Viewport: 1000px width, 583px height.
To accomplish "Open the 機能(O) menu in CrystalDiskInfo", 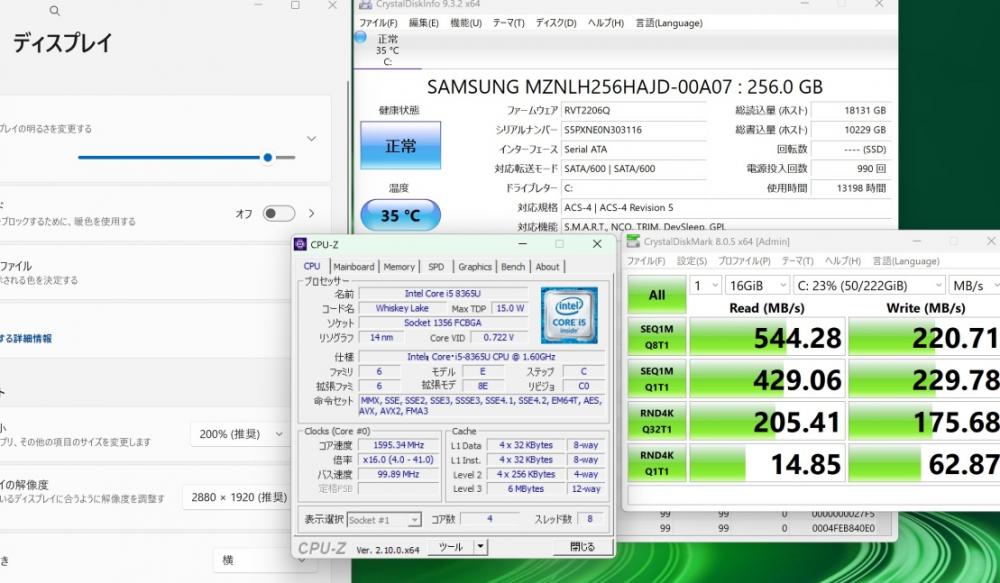I will click(x=465, y=22).
